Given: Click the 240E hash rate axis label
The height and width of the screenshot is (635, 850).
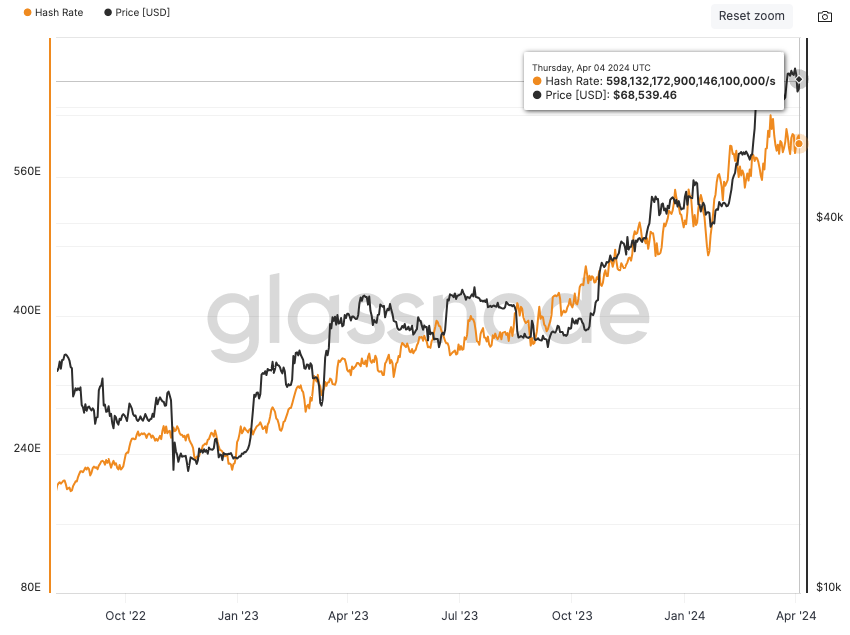Looking at the screenshot, I should 26,449.
